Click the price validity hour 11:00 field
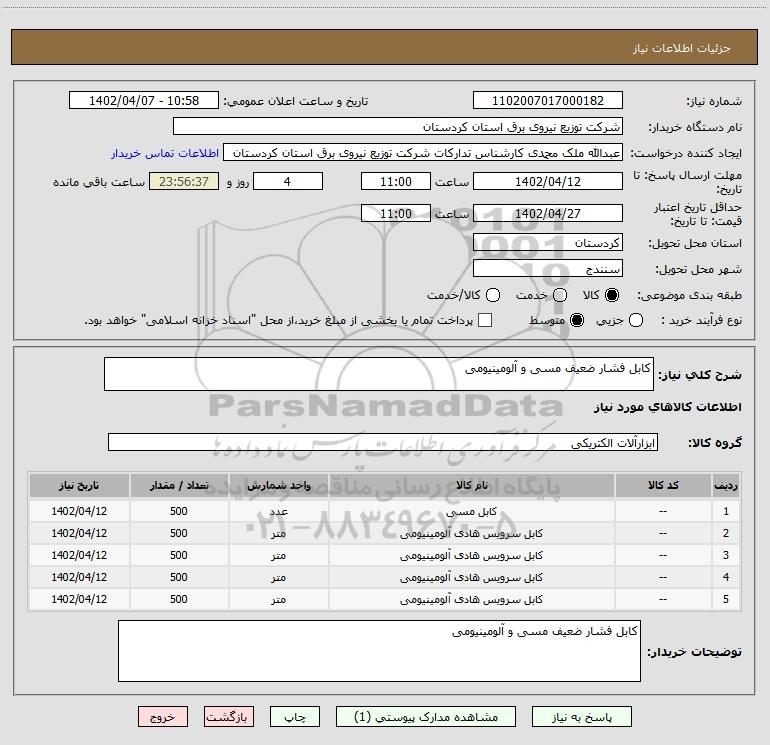 click(396, 213)
